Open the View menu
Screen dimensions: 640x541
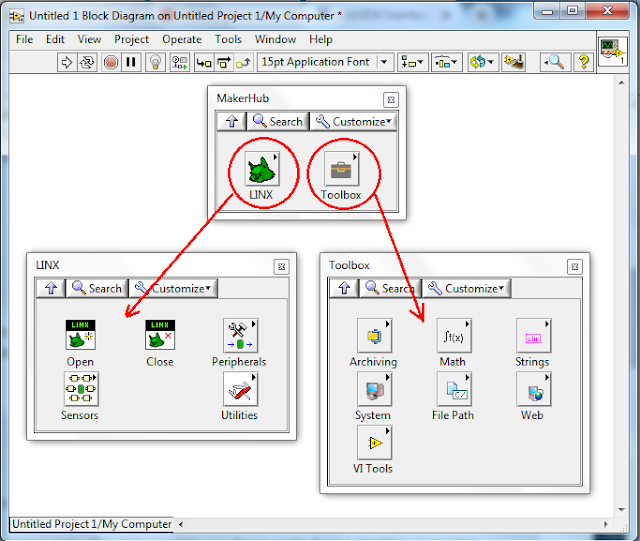tap(89, 39)
